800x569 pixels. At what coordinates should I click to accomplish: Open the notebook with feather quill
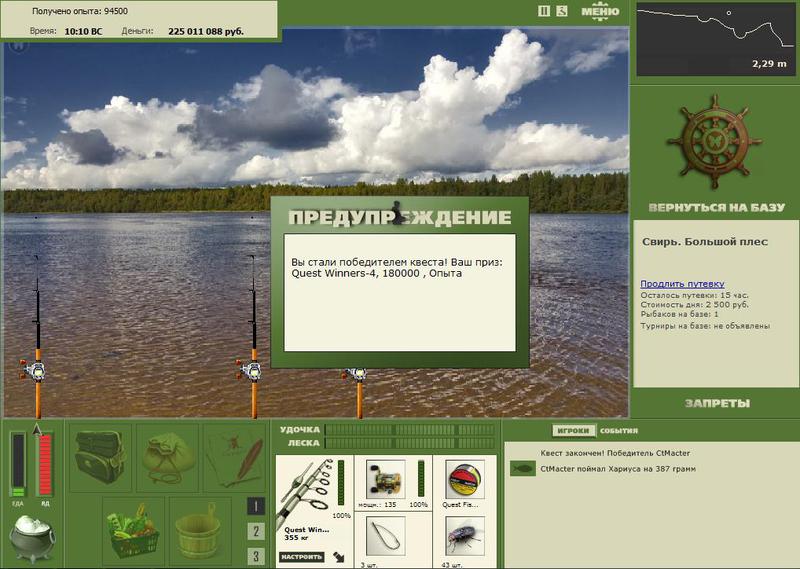point(235,457)
